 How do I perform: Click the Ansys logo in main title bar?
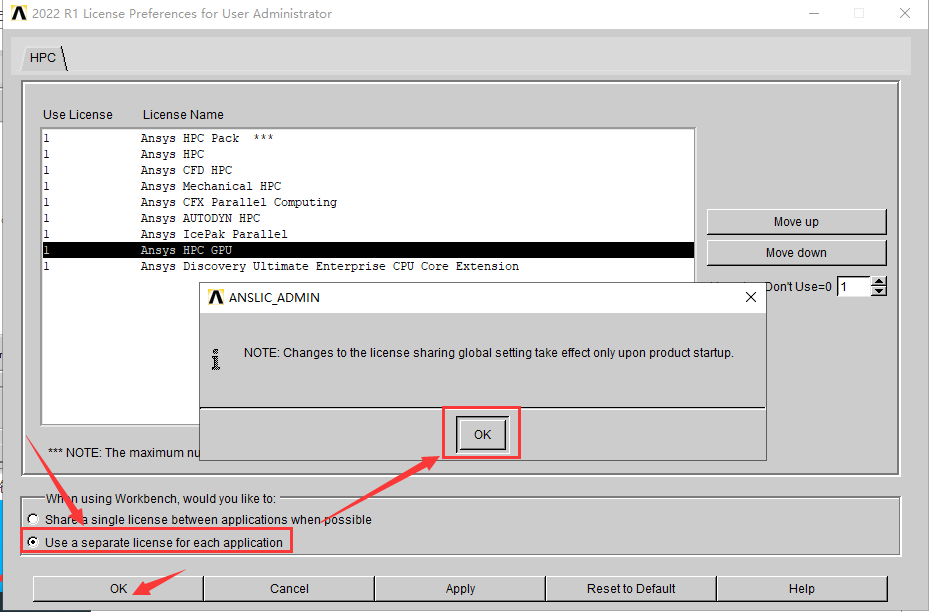point(18,14)
